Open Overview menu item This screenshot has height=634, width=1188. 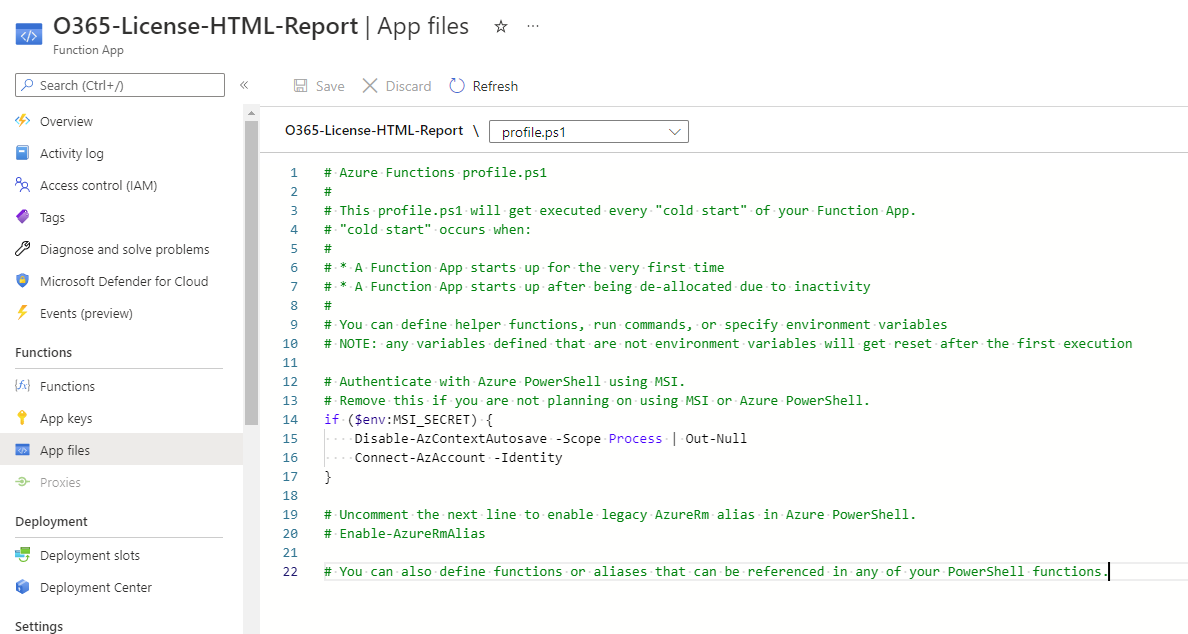tap(67, 121)
